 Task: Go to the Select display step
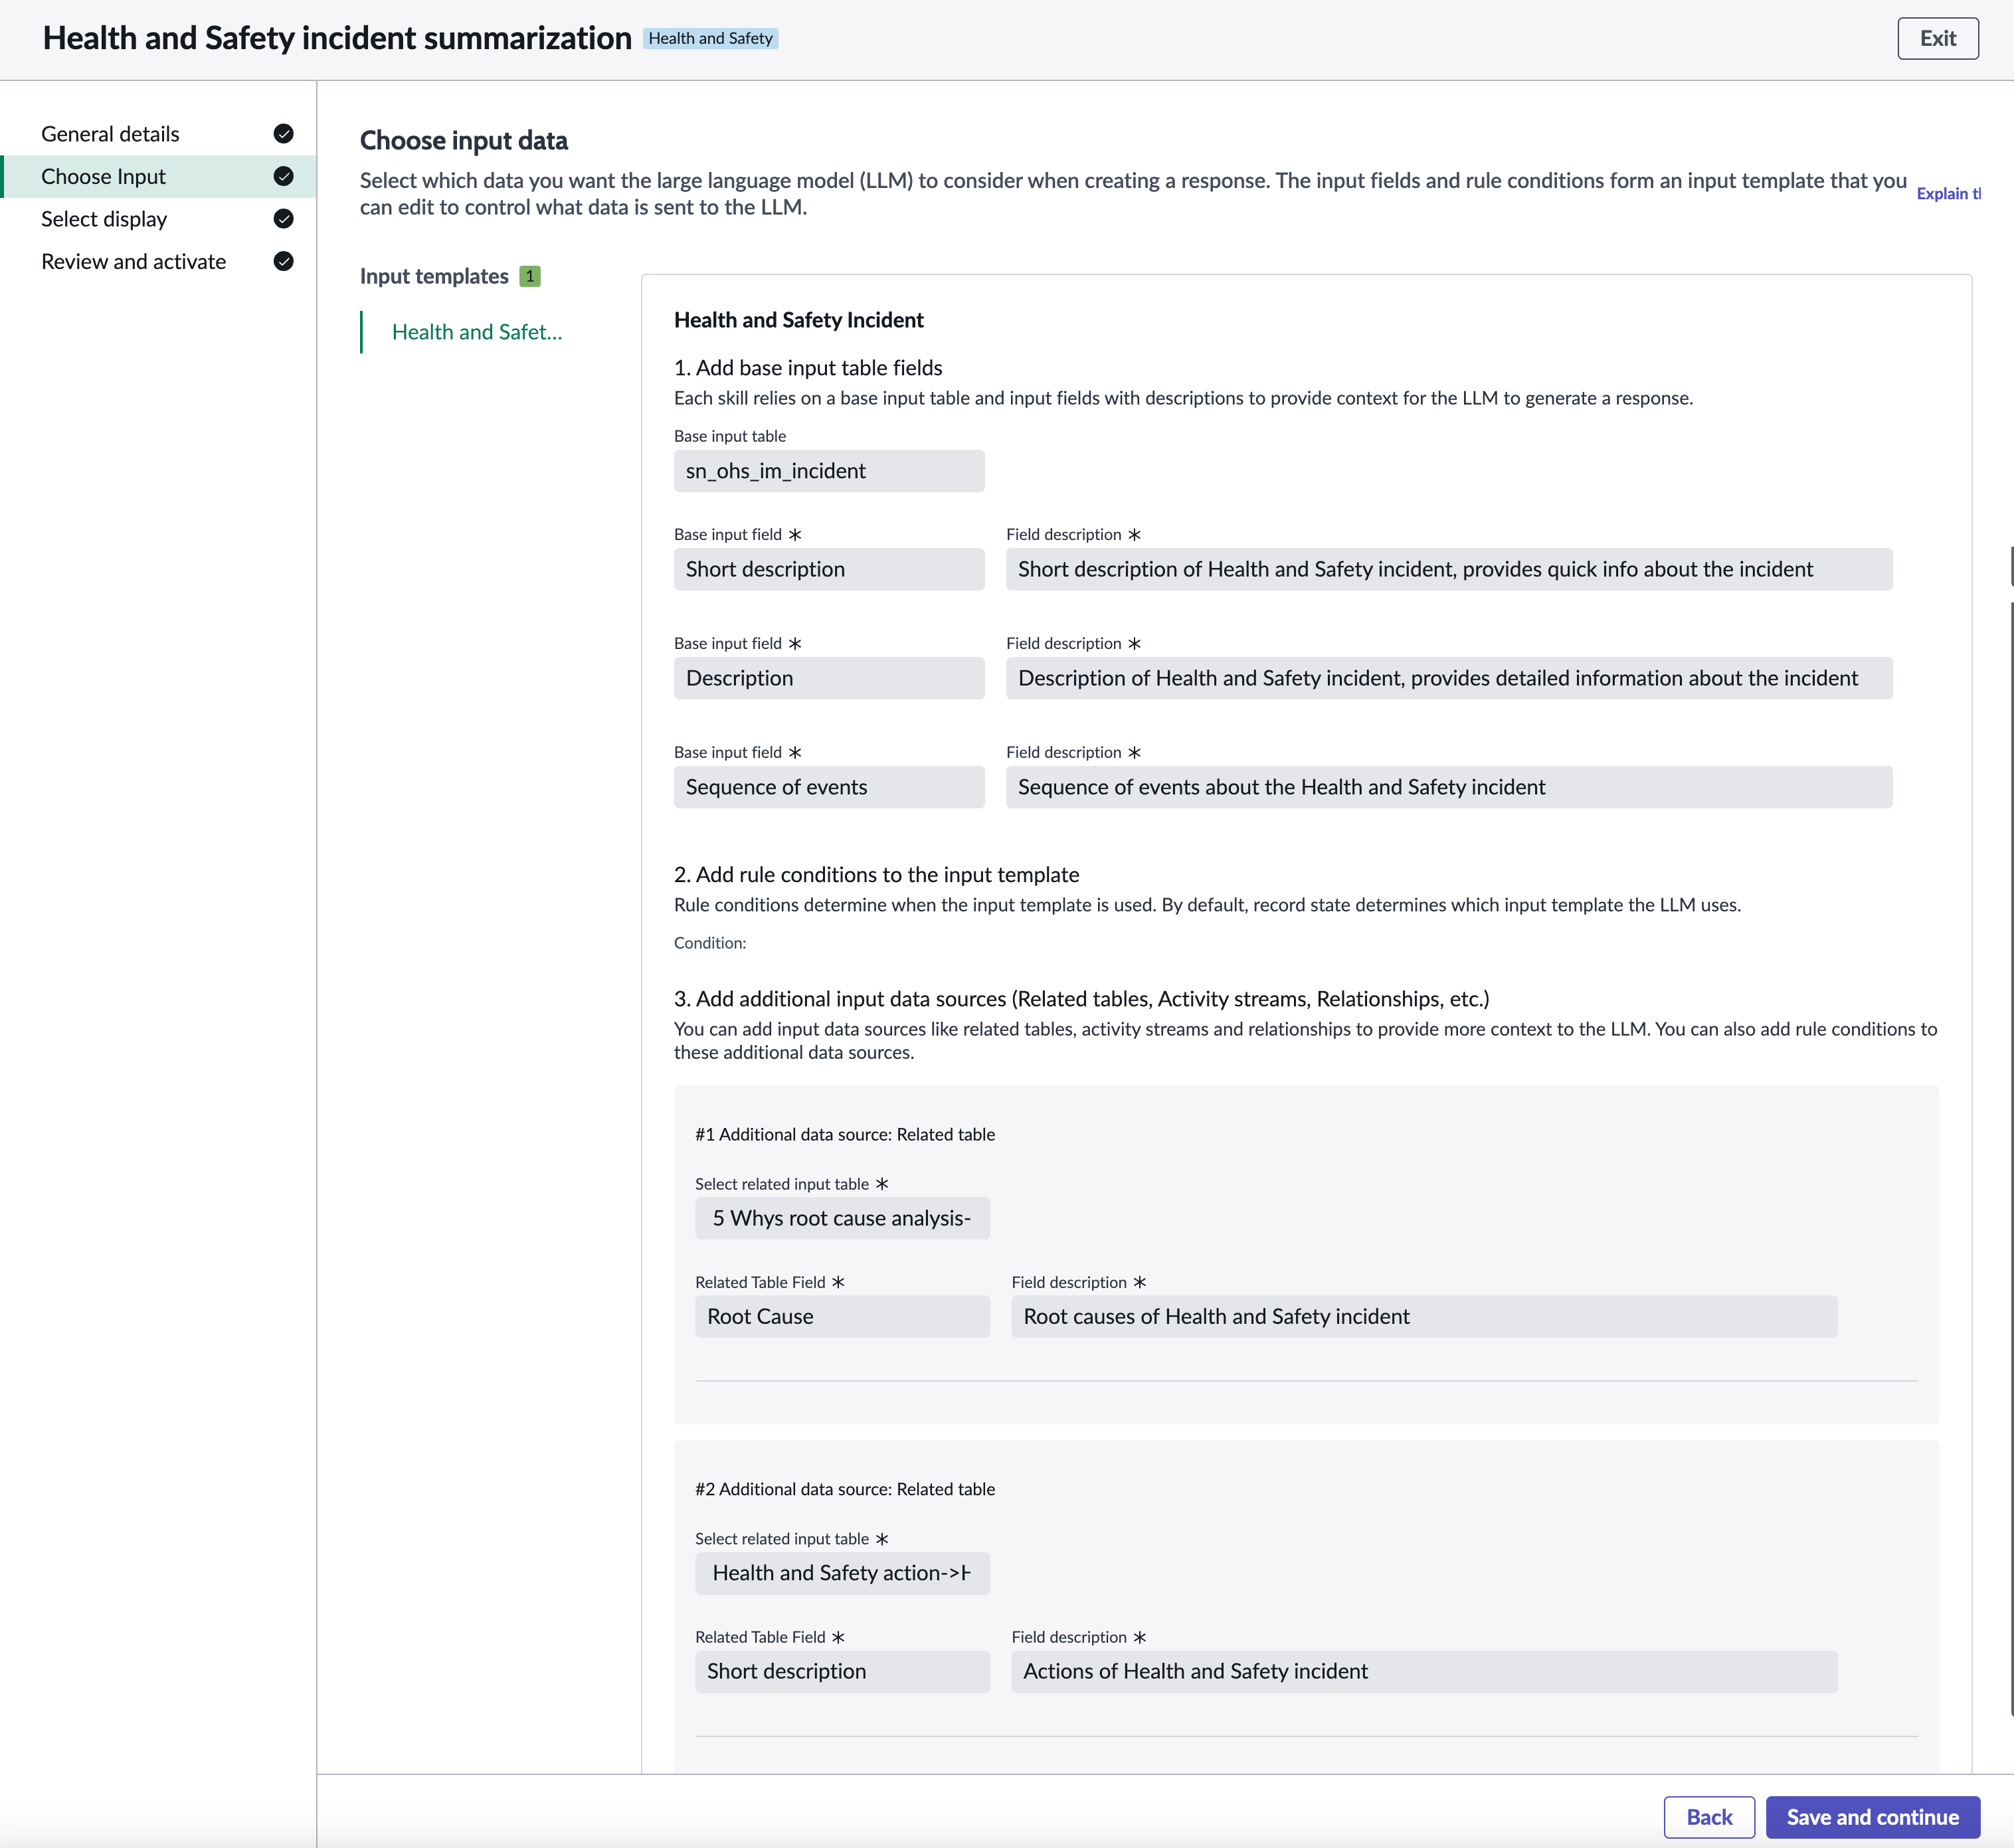coord(159,219)
